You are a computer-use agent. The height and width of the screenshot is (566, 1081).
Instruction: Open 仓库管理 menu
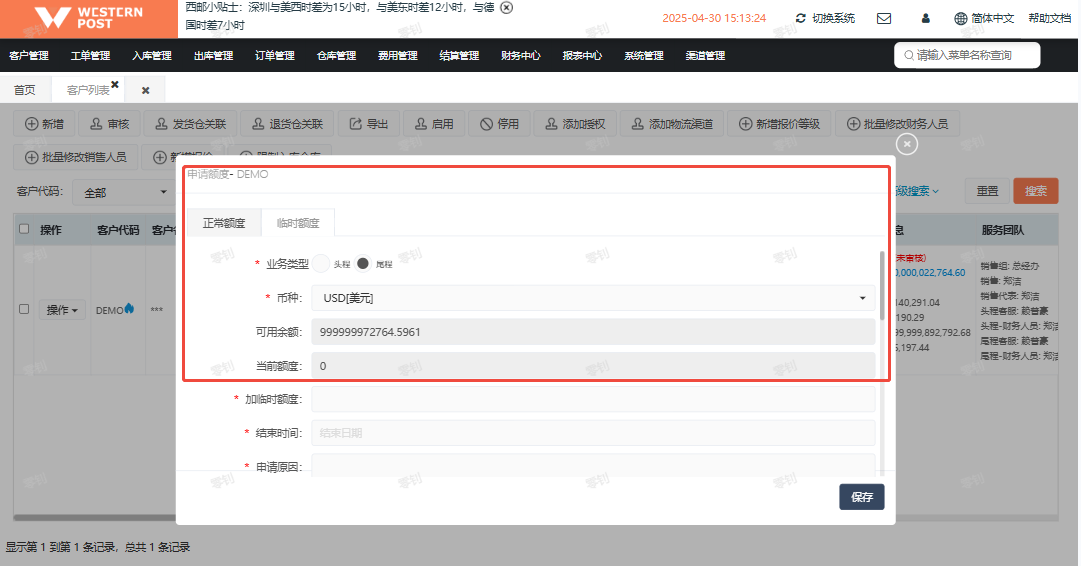(336, 56)
